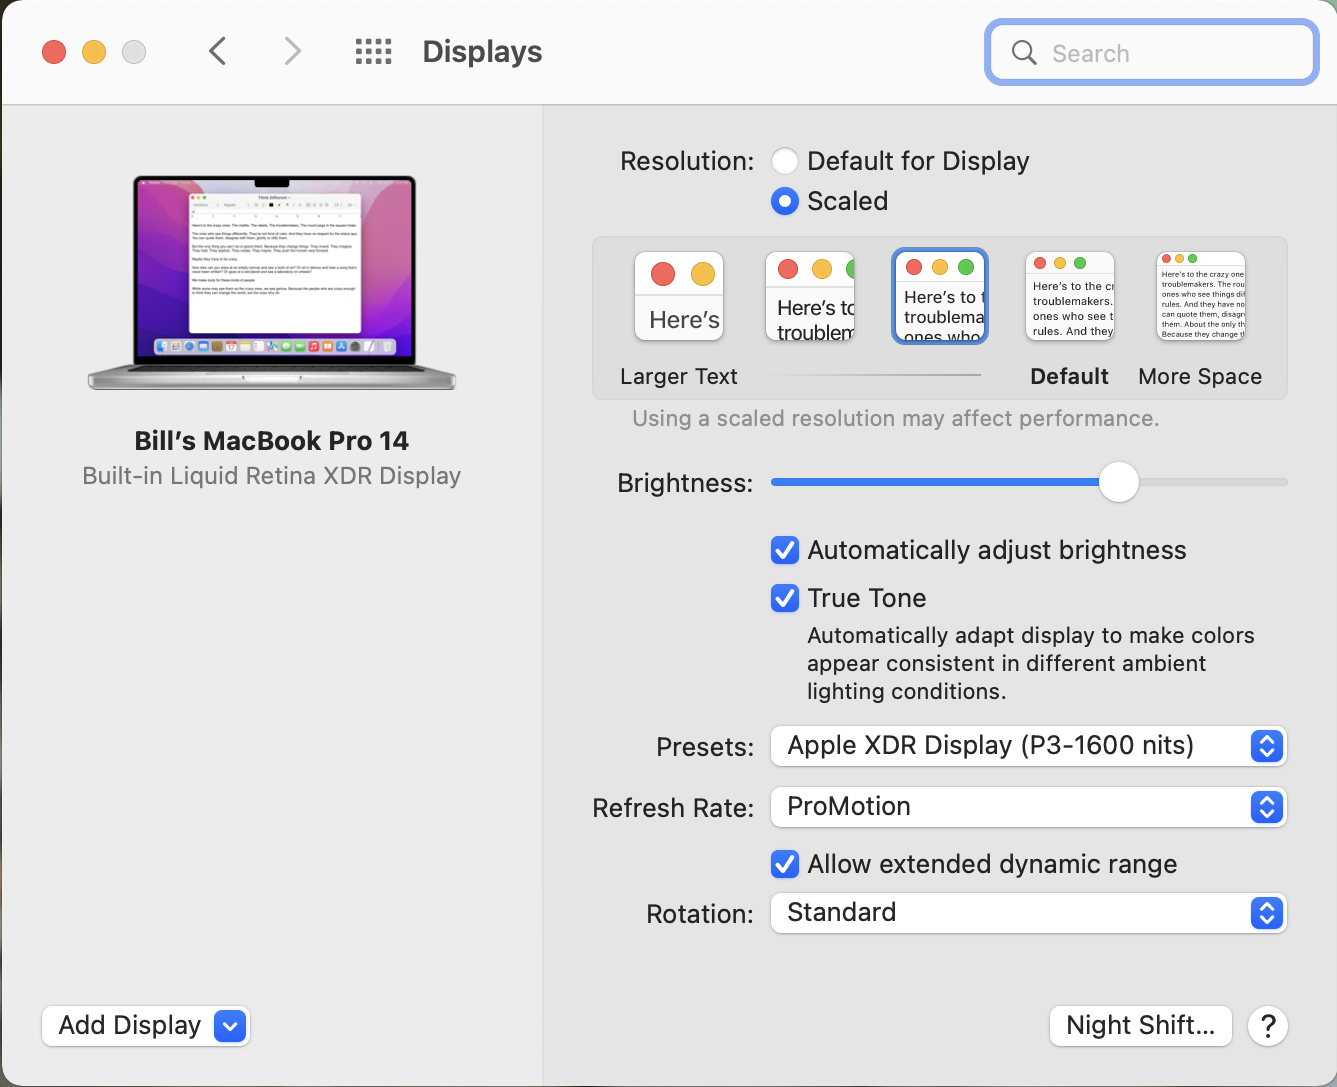Click the Built-in Liquid Retina XDR Display text
Screen dimensions: 1337x1087
click(x=272, y=476)
